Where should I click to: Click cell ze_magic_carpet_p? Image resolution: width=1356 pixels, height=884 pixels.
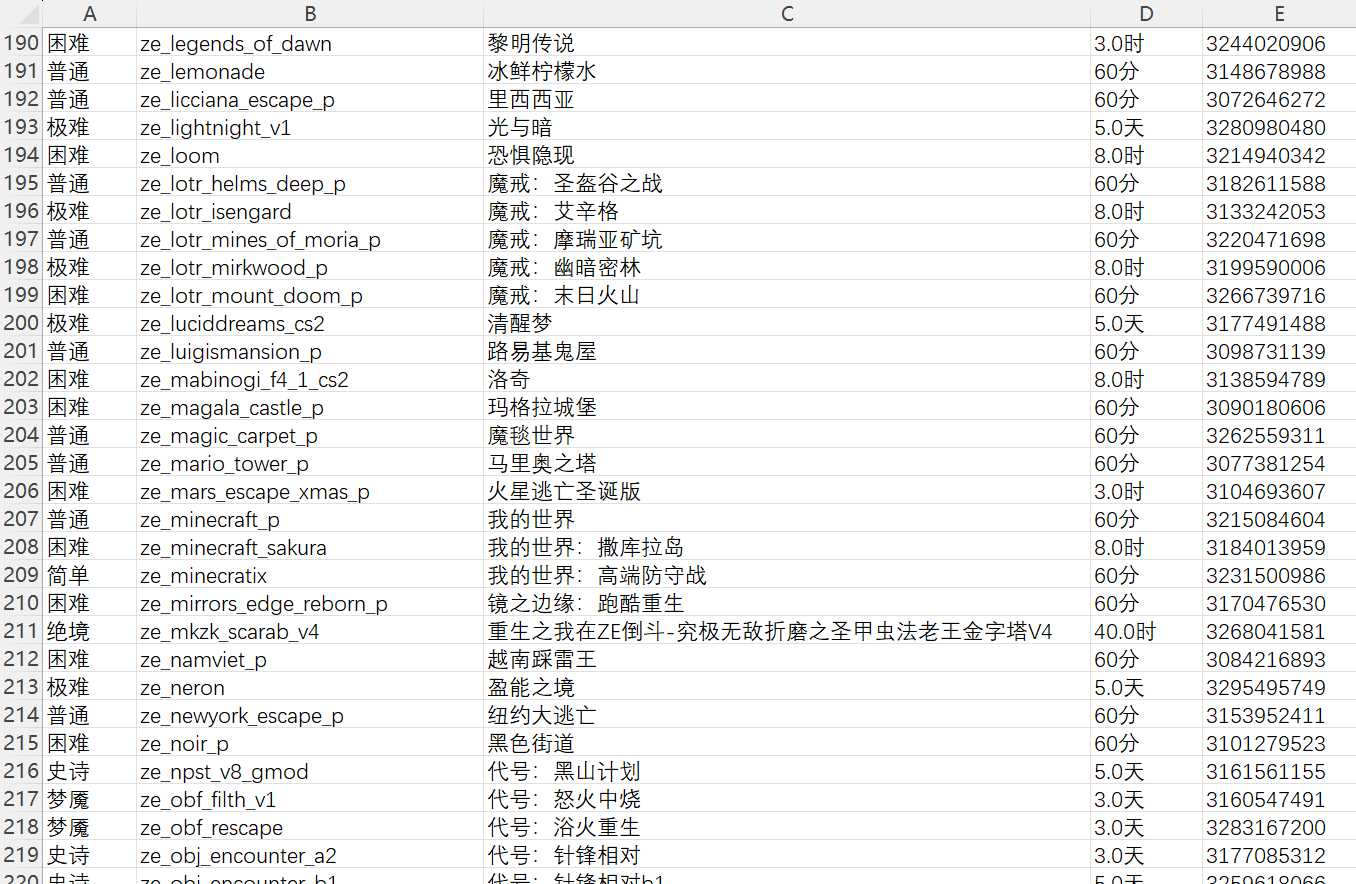click(x=310, y=436)
